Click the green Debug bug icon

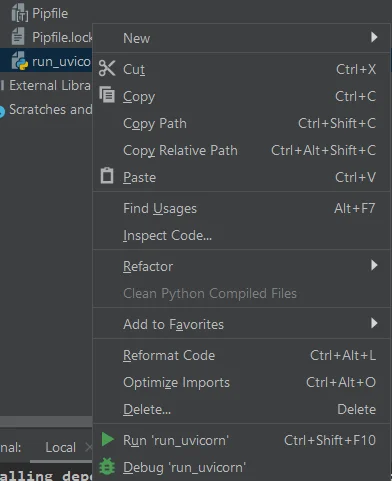click(x=107, y=466)
